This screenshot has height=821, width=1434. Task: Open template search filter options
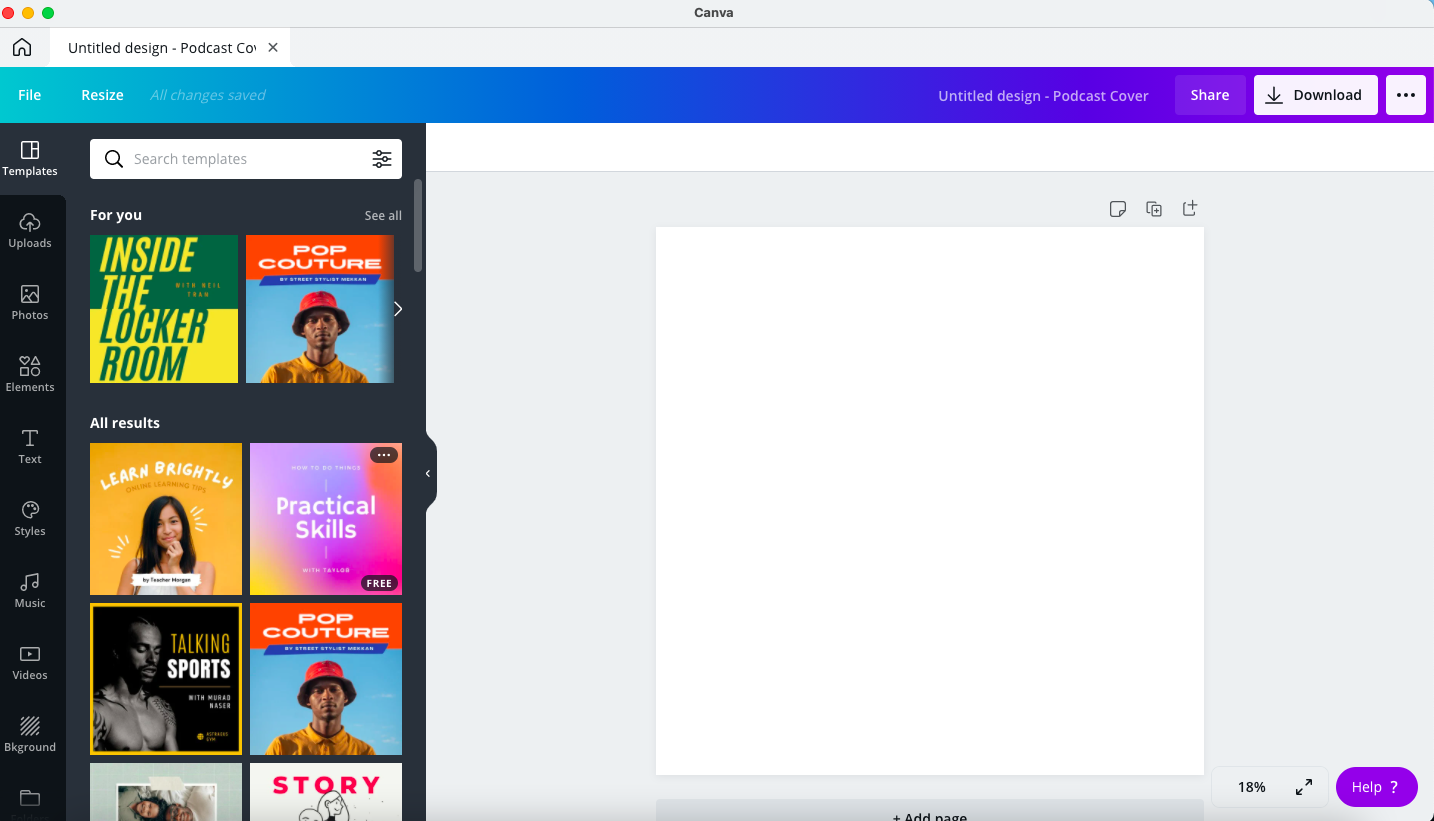382,159
